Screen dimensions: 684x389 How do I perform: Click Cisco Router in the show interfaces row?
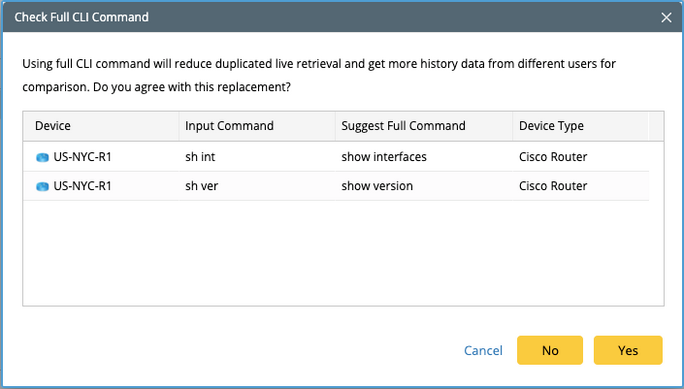coord(553,157)
